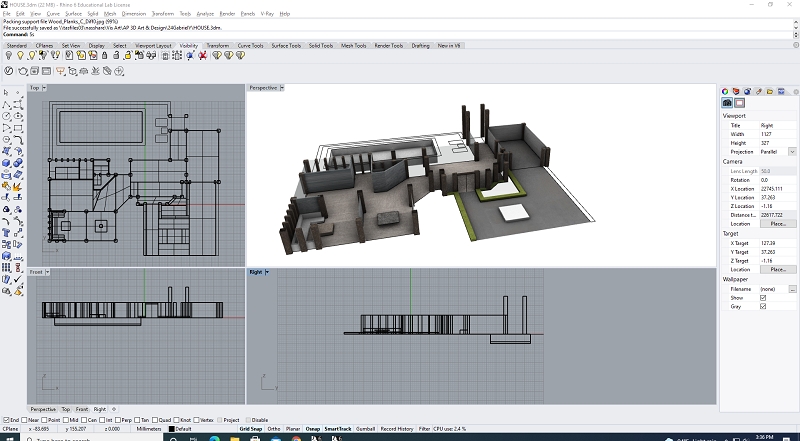Click the Default layer color swatch
This screenshot has height=441, width=800.
171,429
